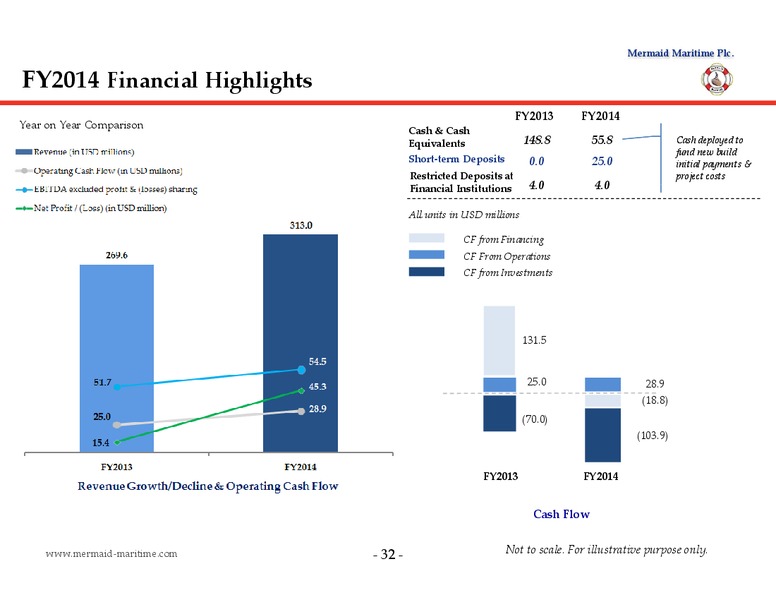This screenshot has width=776, height=600.
Task: Select the Year on Year Comparison heading
Action: [81, 125]
